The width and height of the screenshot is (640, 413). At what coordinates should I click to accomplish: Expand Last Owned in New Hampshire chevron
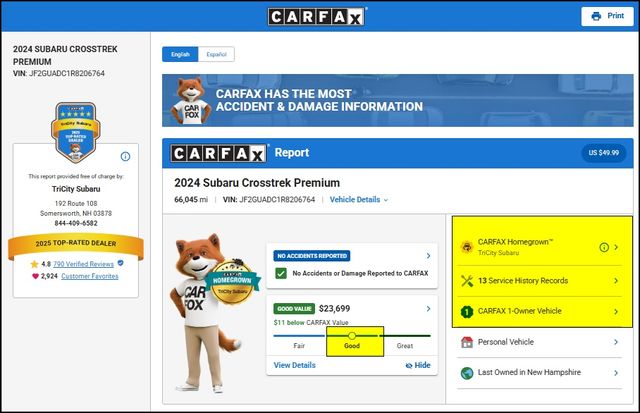616,373
